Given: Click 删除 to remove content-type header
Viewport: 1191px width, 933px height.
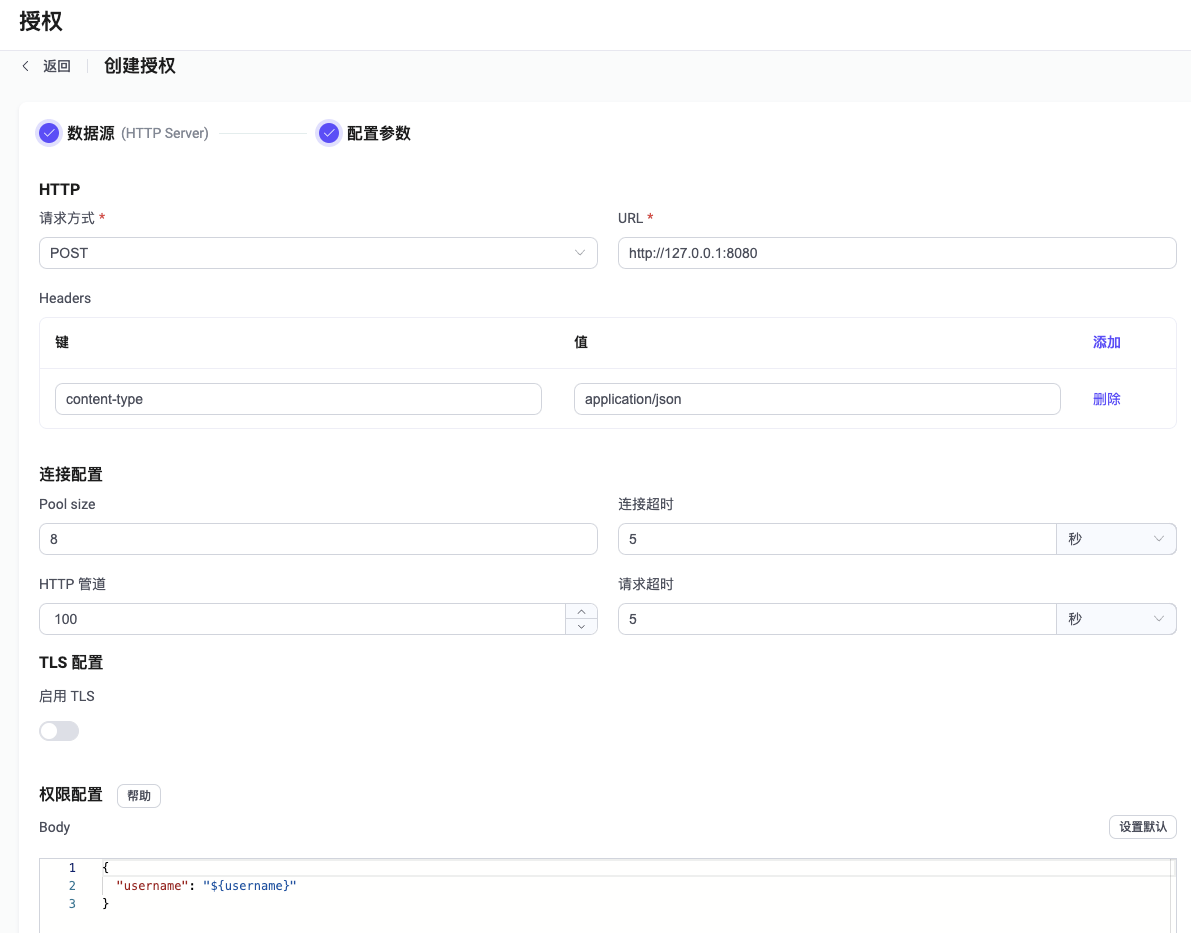Looking at the screenshot, I should (x=1106, y=399).
